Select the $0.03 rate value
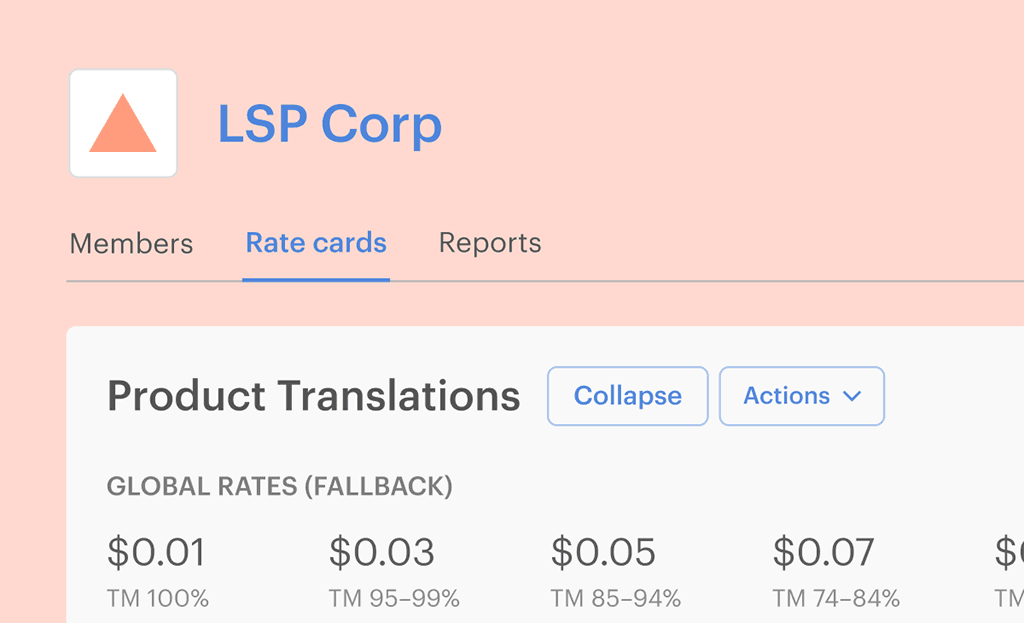 coord(382,552)
